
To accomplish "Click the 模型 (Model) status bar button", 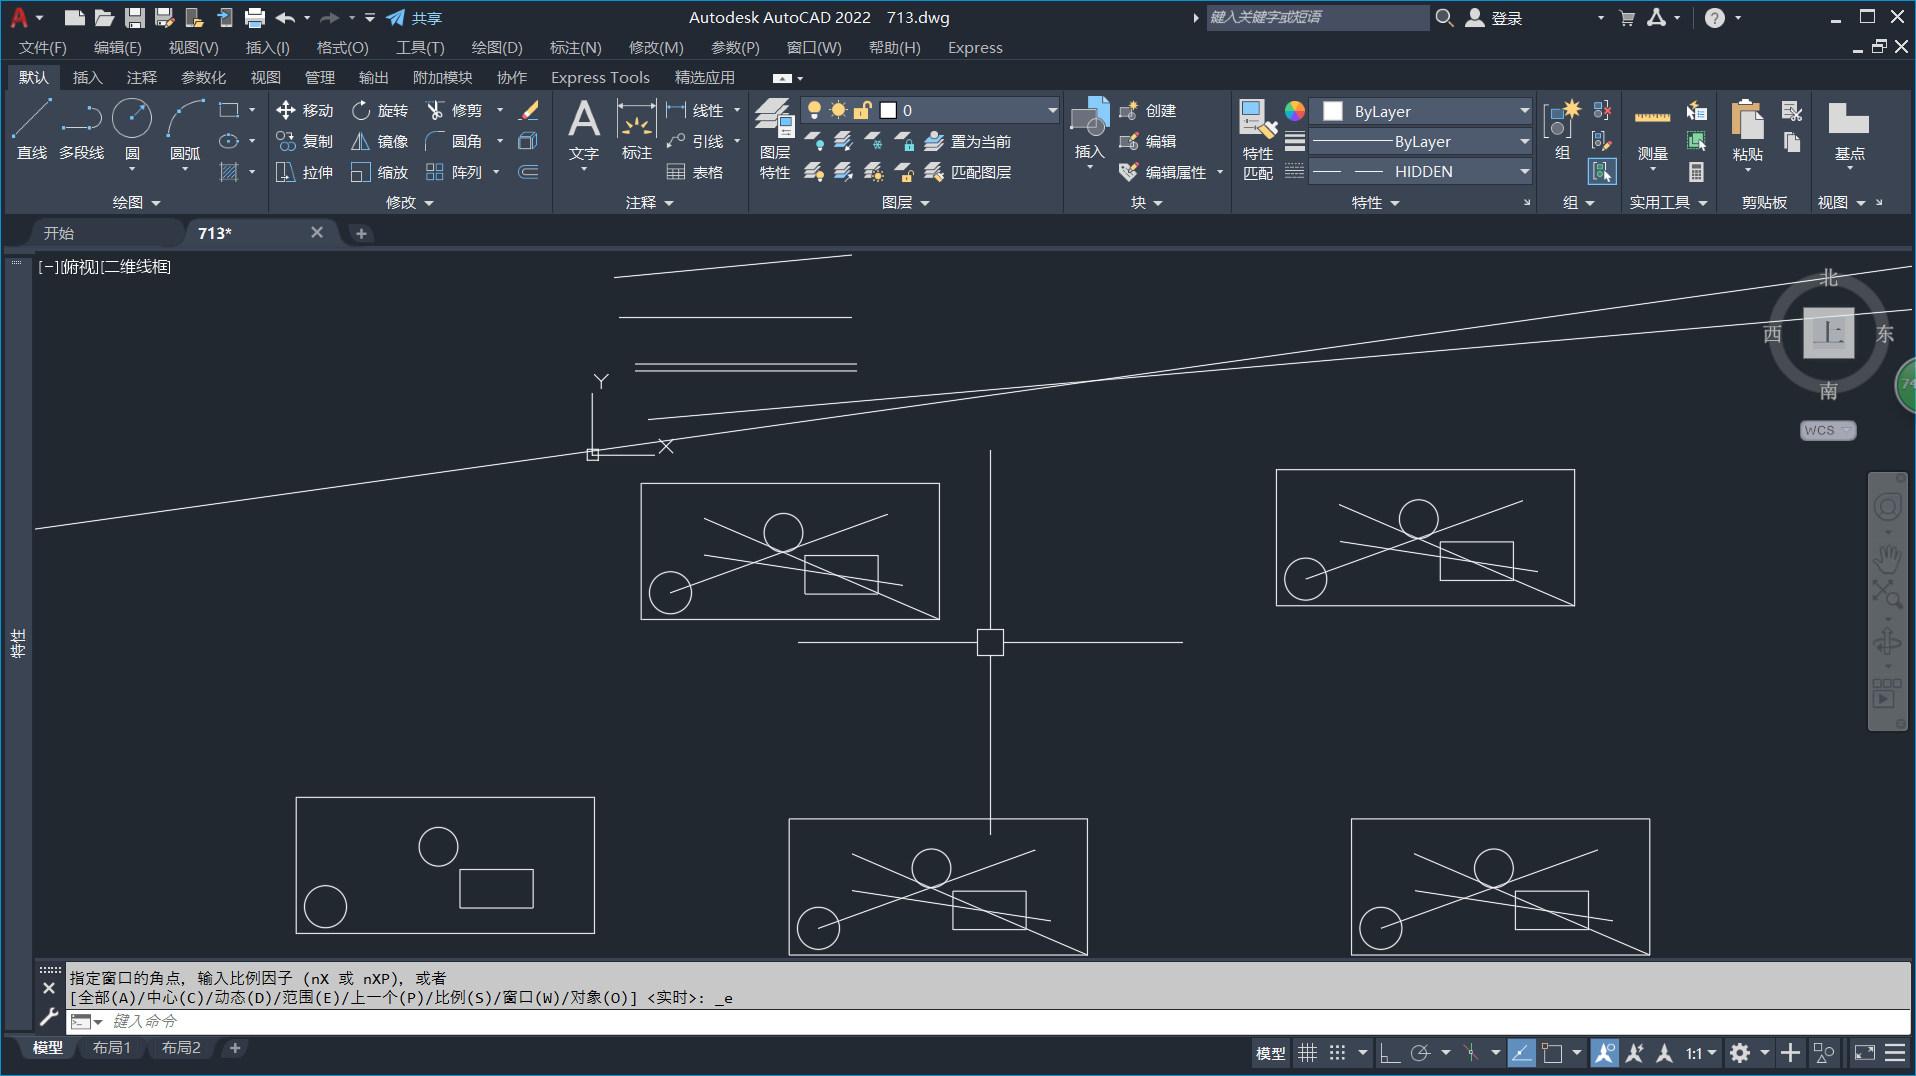I will (1271, 1052).
